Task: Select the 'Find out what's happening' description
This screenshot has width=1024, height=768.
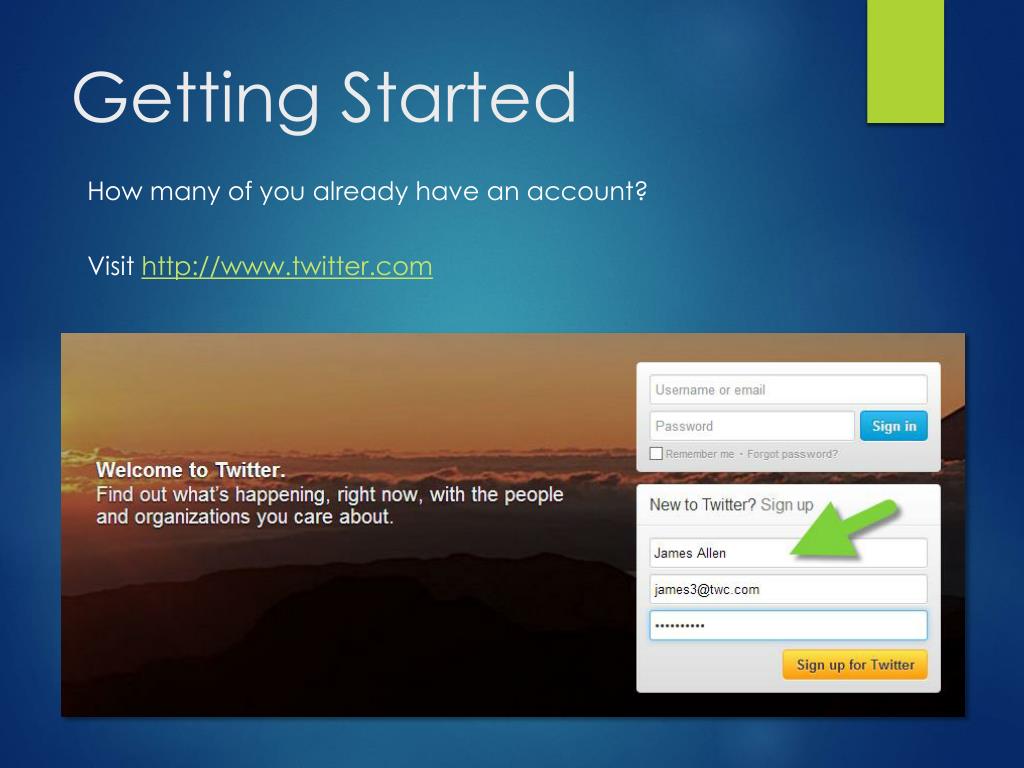Action: 330,505
